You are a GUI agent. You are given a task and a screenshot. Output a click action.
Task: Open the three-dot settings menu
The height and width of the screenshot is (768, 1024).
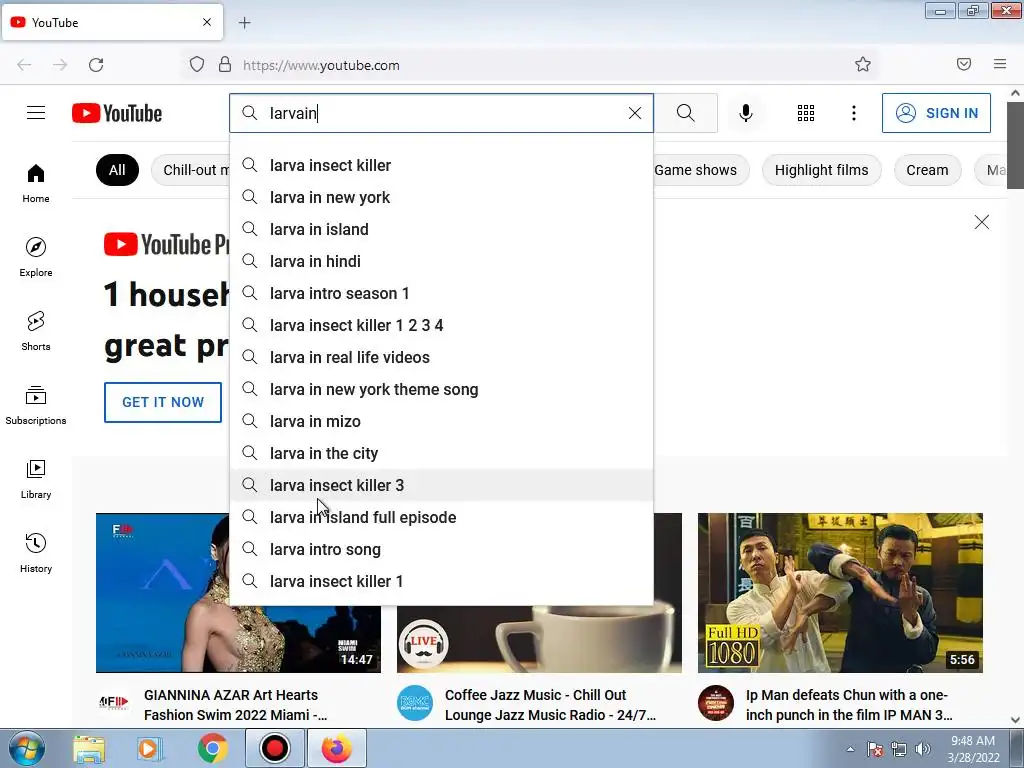pyautogui.click(x=854, y=113)
